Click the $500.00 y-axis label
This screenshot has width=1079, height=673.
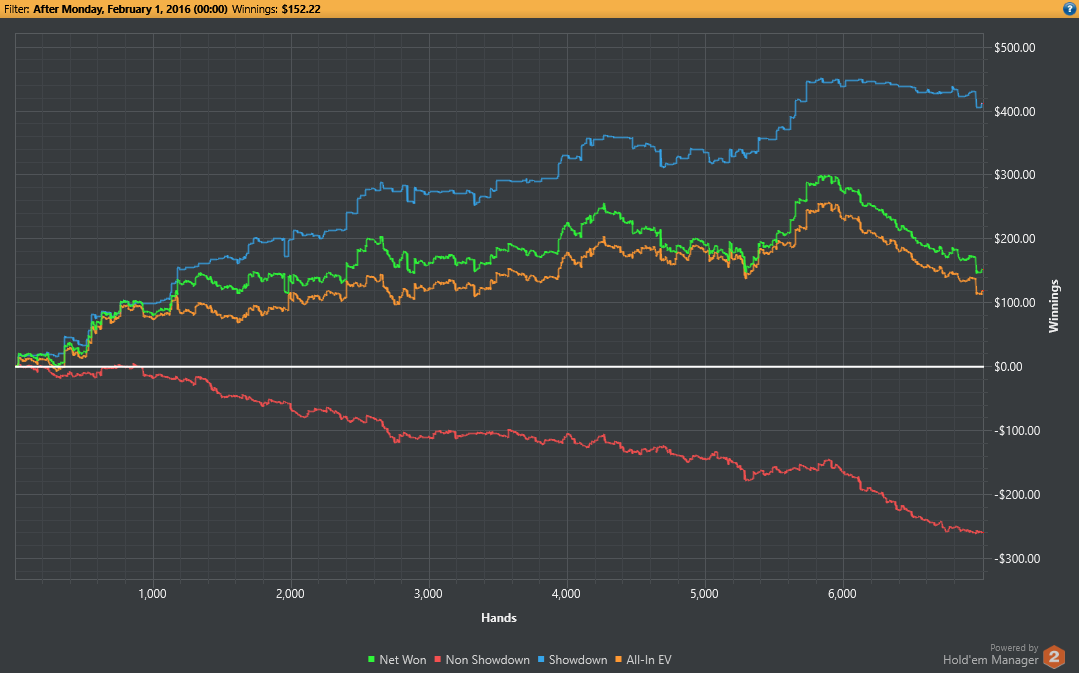(1014, 47)
